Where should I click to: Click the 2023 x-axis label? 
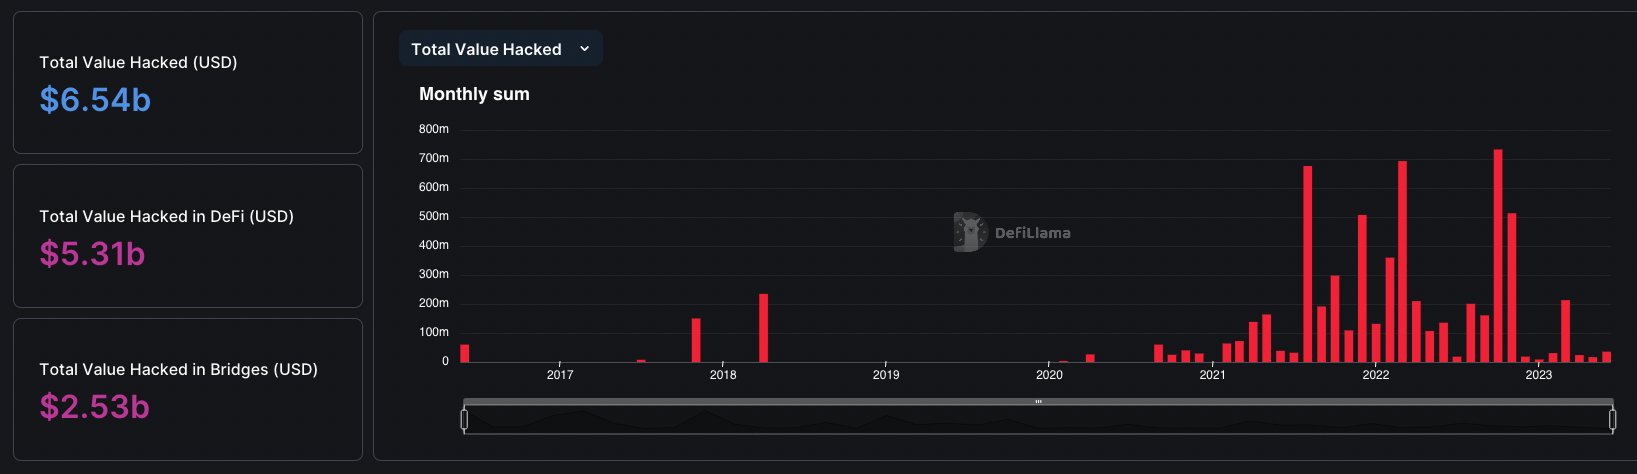point(1539,375)
